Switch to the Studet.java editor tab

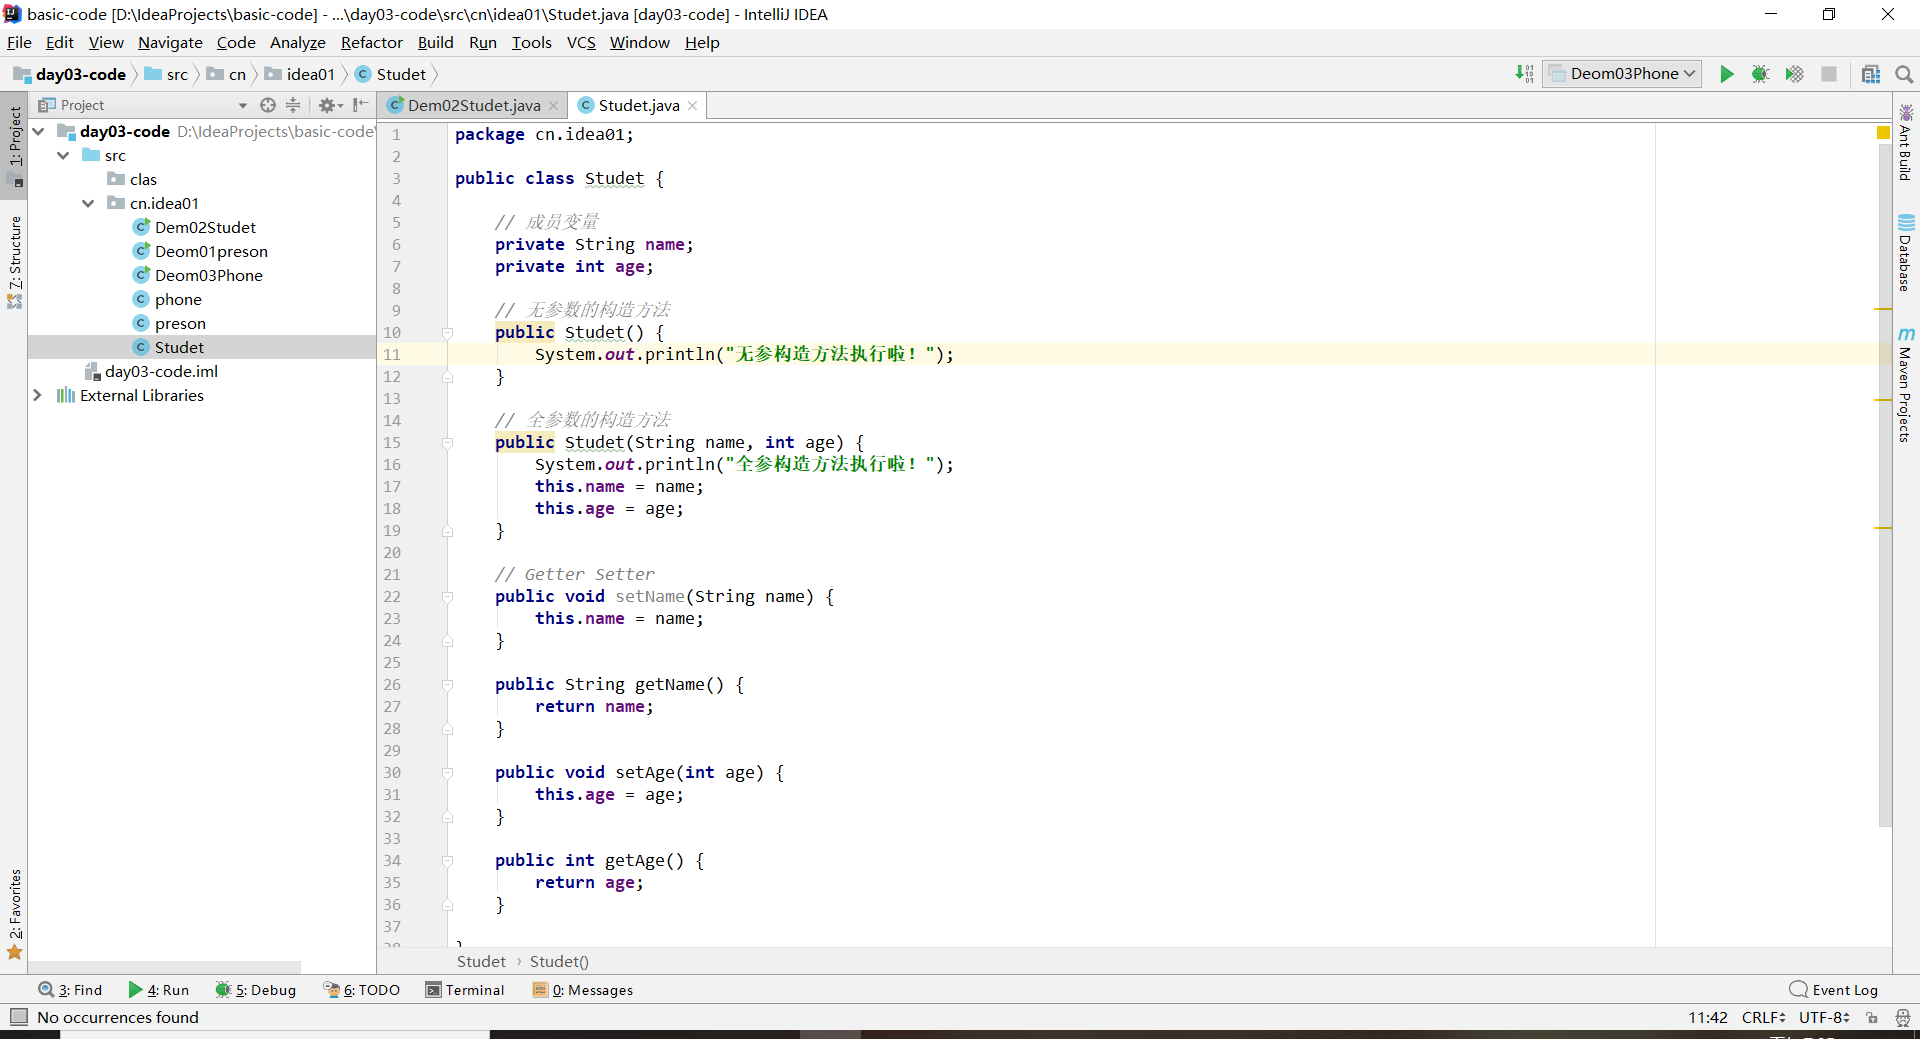click(639, 106)
